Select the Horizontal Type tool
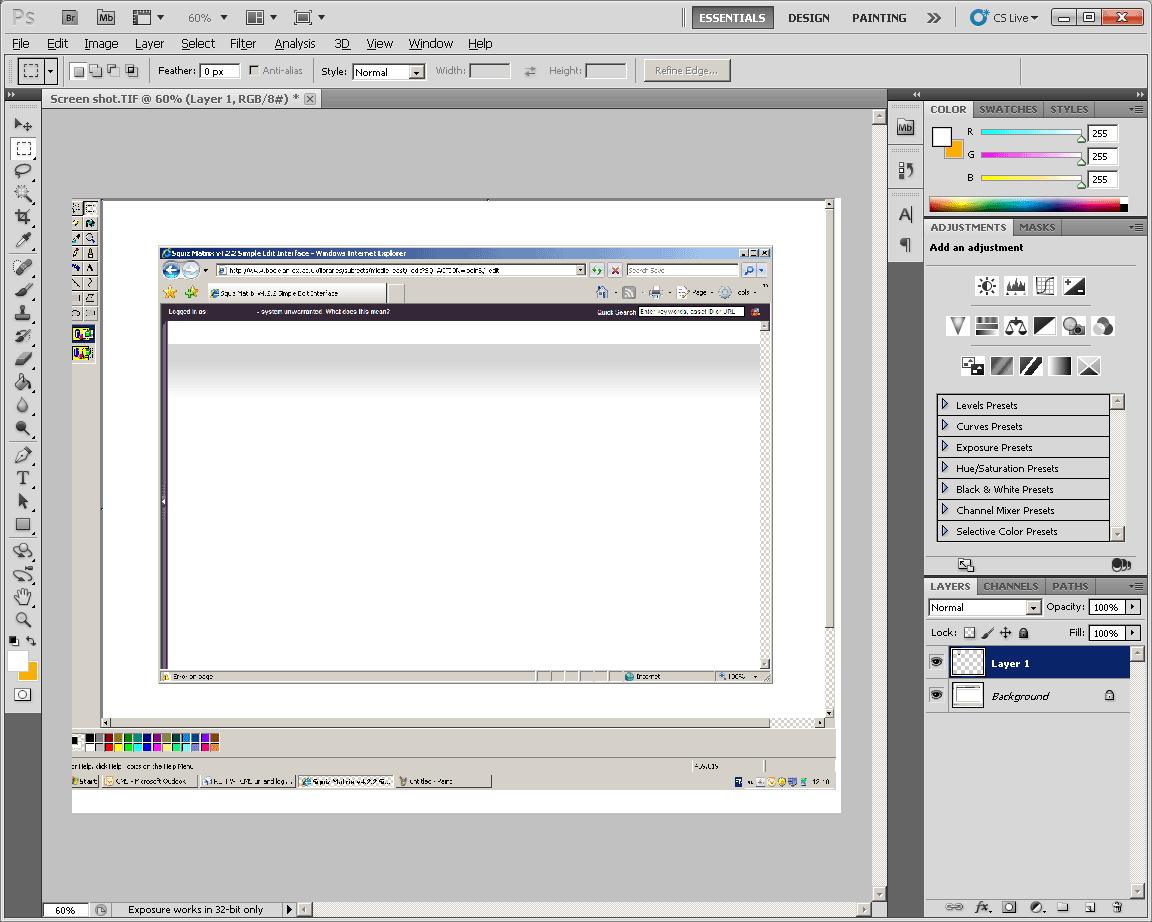 (x=23, y=478)
